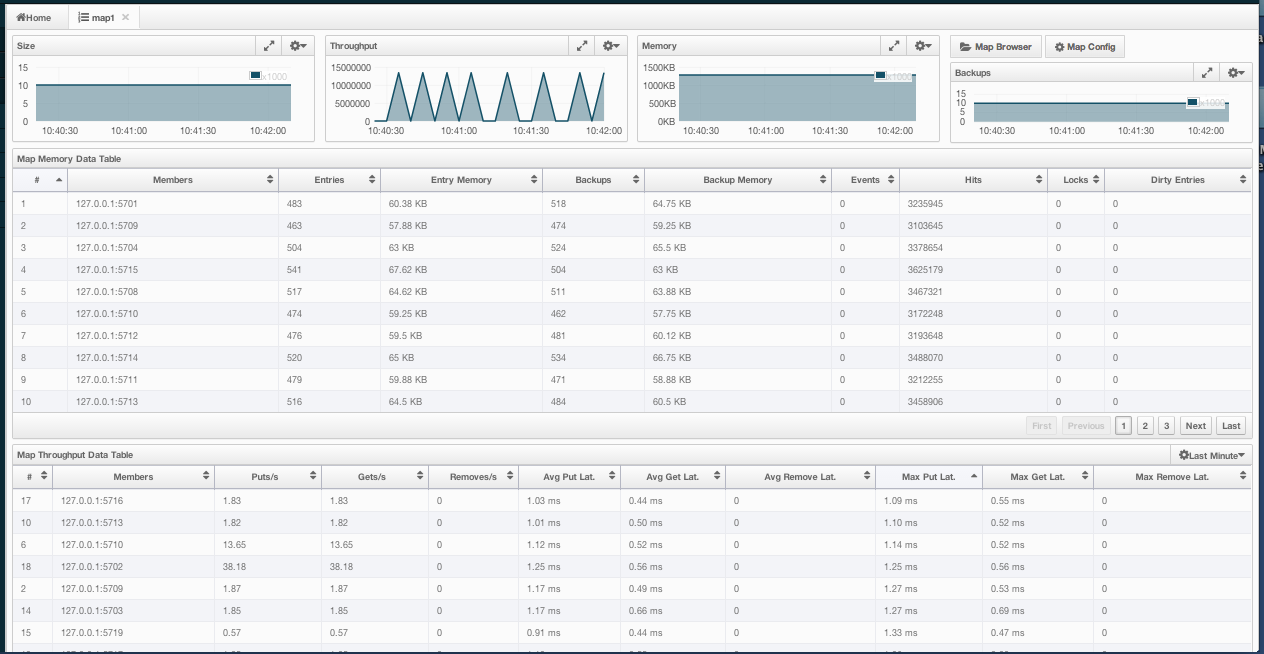Open Throughput chart gear settings menu
Screen dimensions: 1264x654
611,46
